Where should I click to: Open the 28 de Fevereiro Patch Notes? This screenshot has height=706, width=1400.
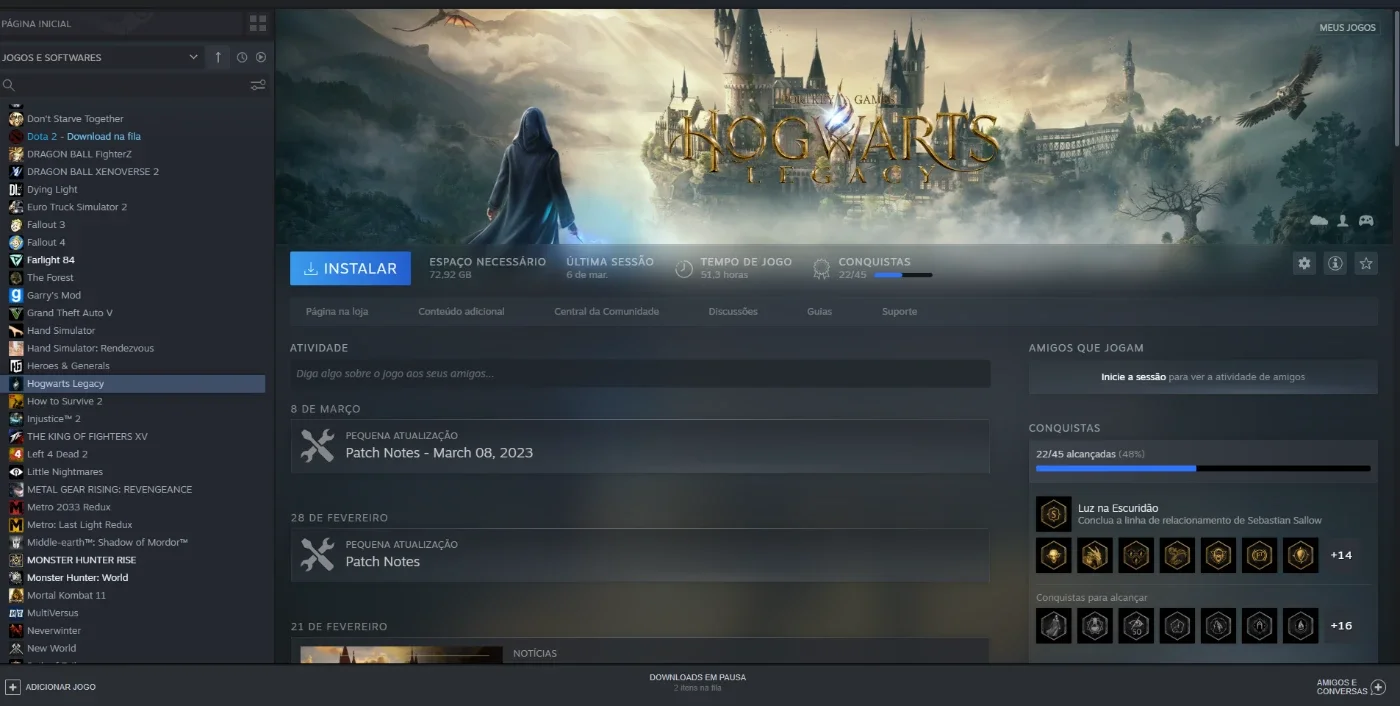pos(383,562)
